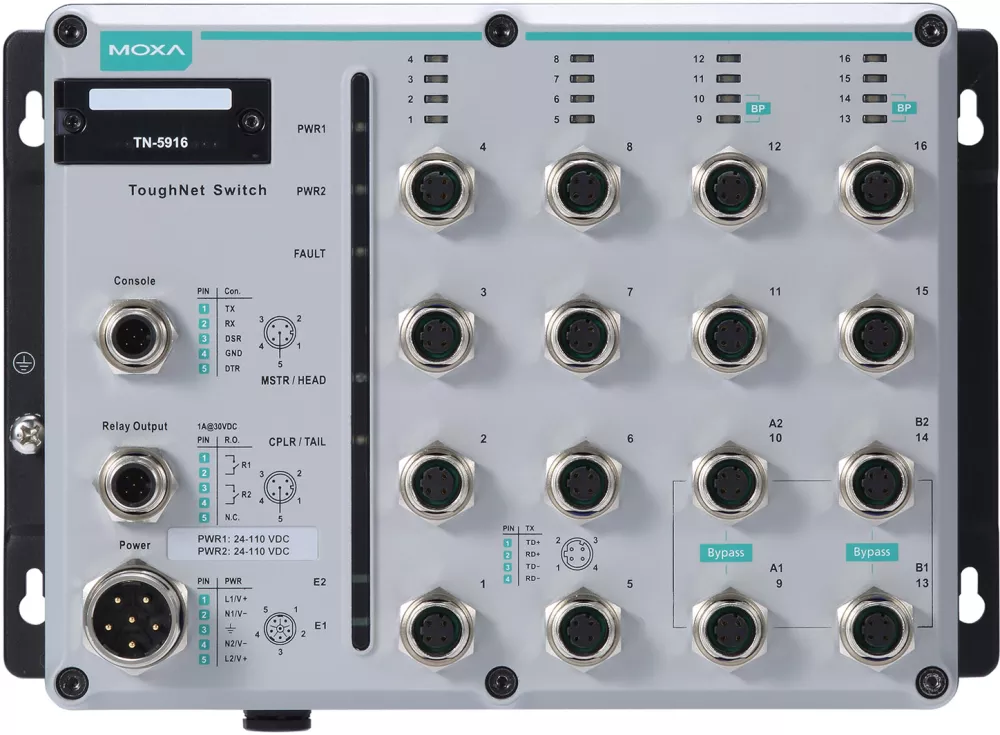Select the A2 port 10 connector
The width and height of the screenshot is (1000, 735).
(x=730, y=481)
